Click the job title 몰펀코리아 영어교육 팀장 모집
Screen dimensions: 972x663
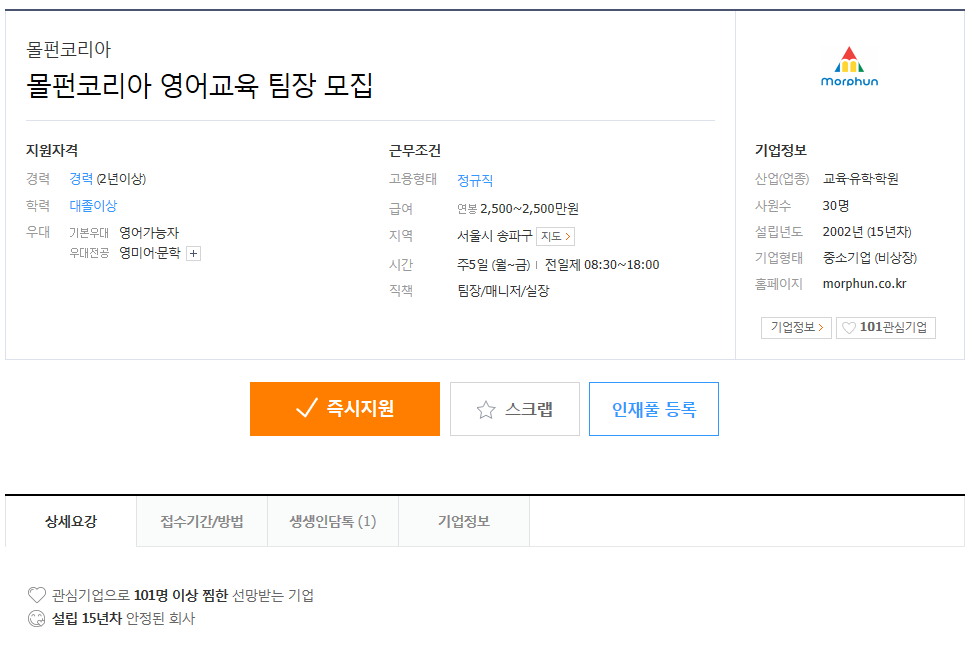click(200, 86)
